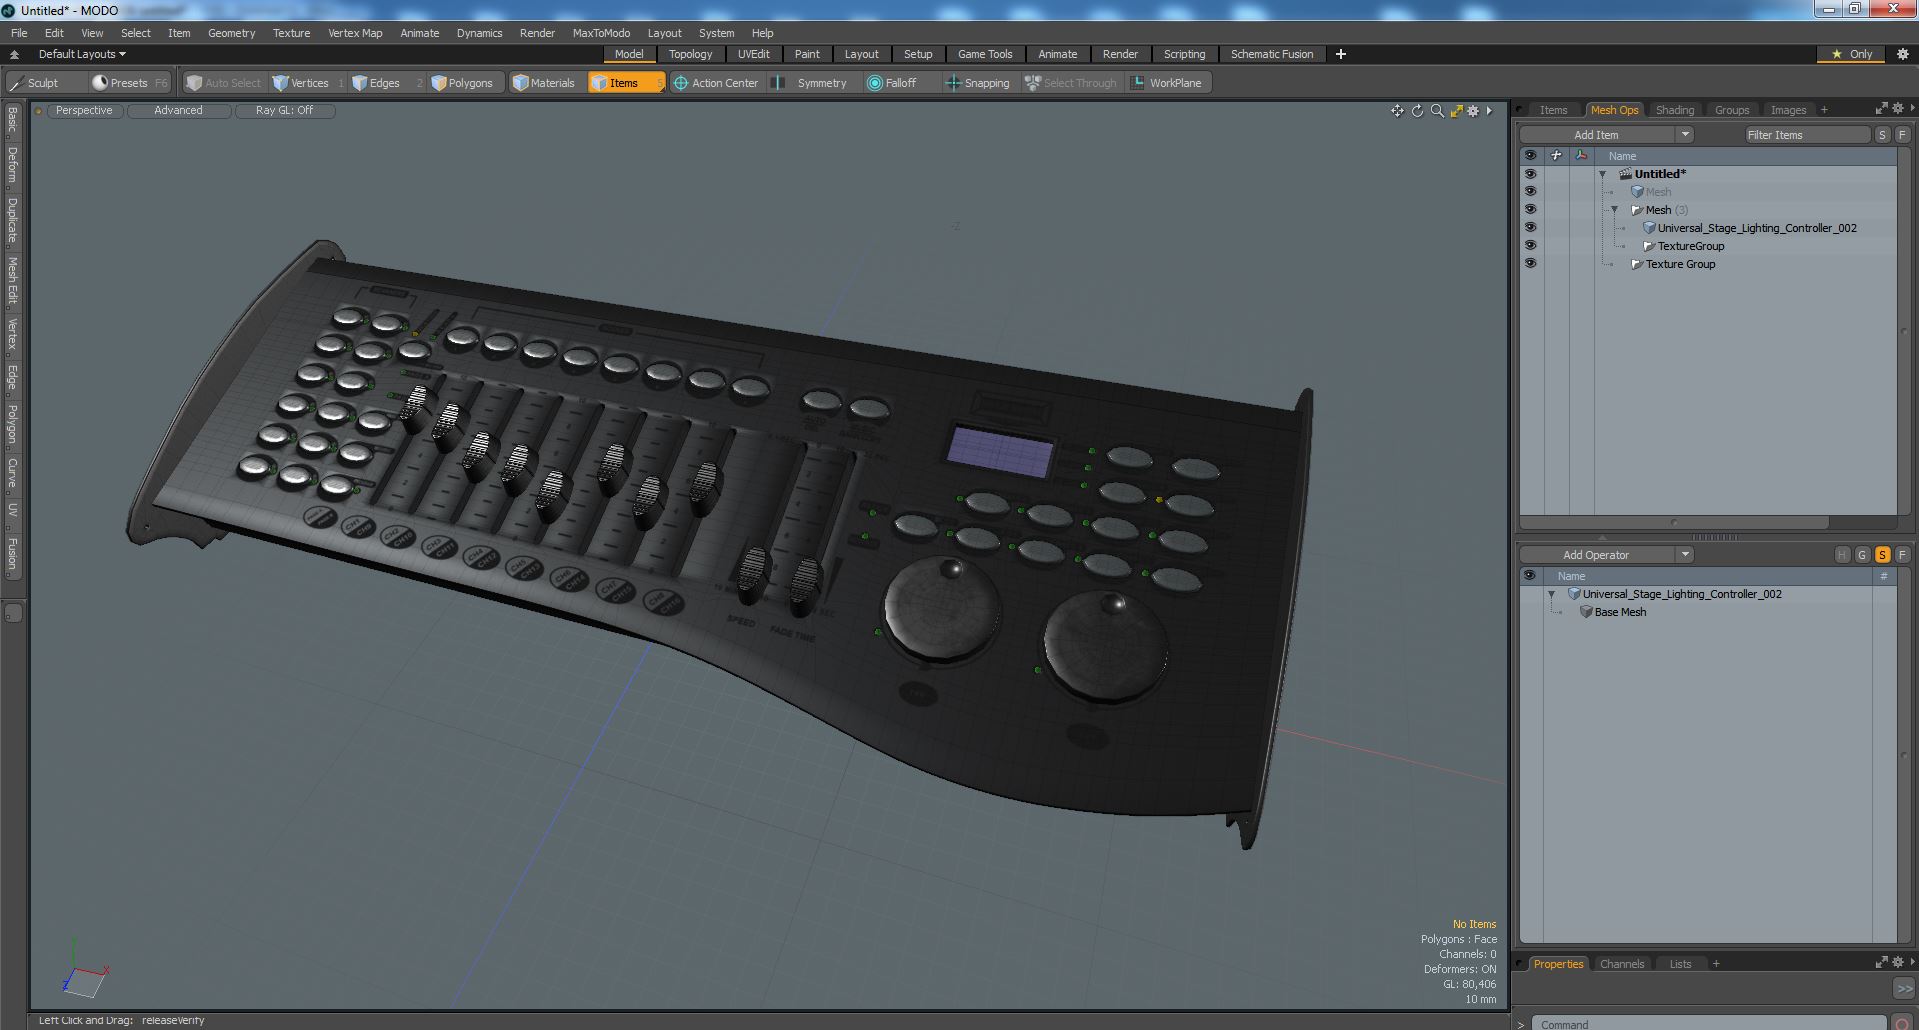Toggle Symmetry on or off
Screen dimensions: 1919x1030
(812, 83)
